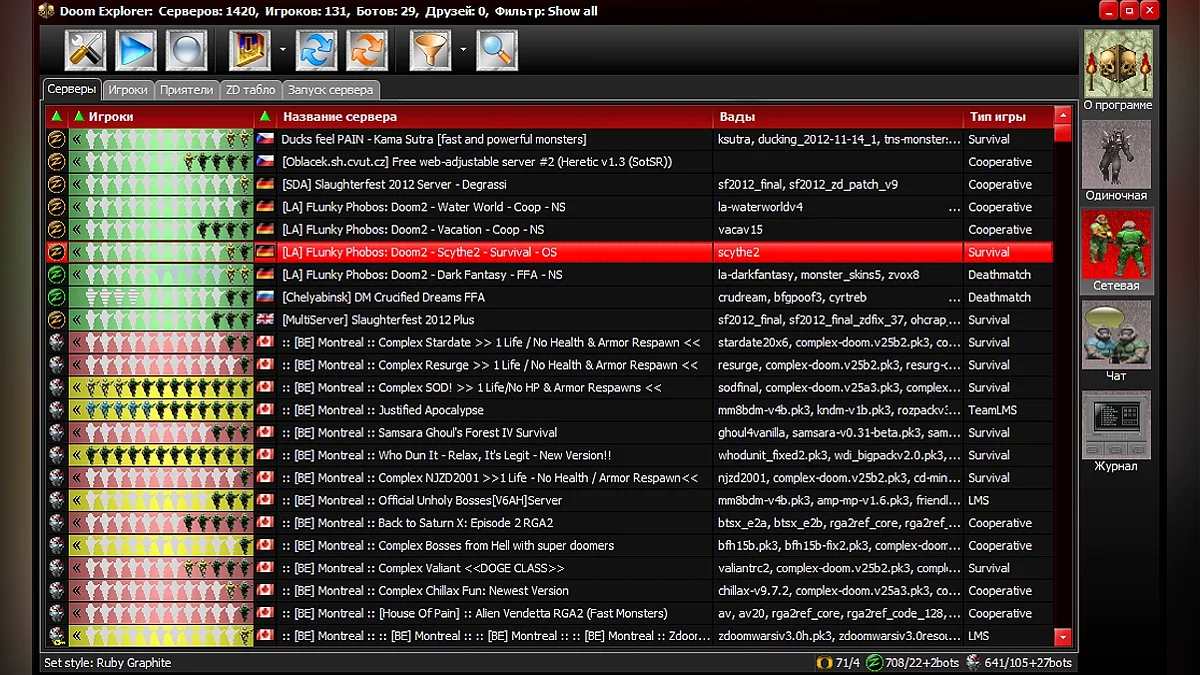Select the Одиночная sidebar icon
The height and width of the screenshot is (675, 1200).
pos(1116,160)
